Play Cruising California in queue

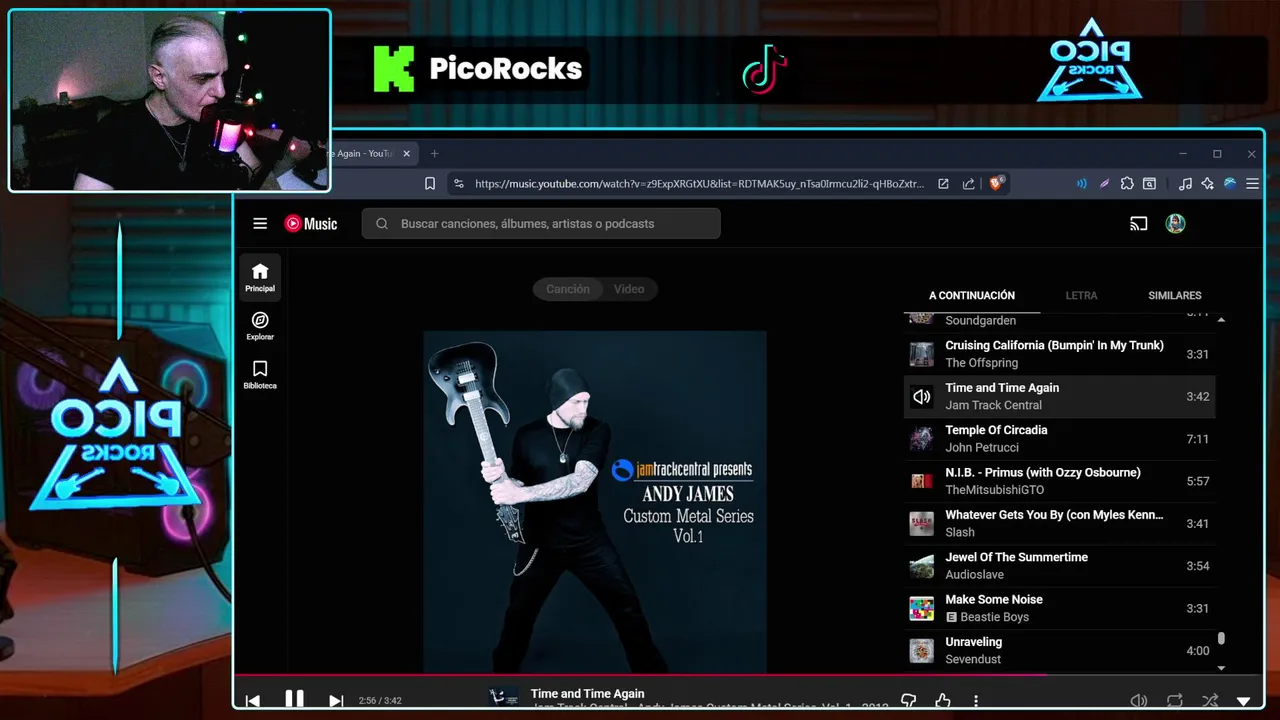(1059, 354)
